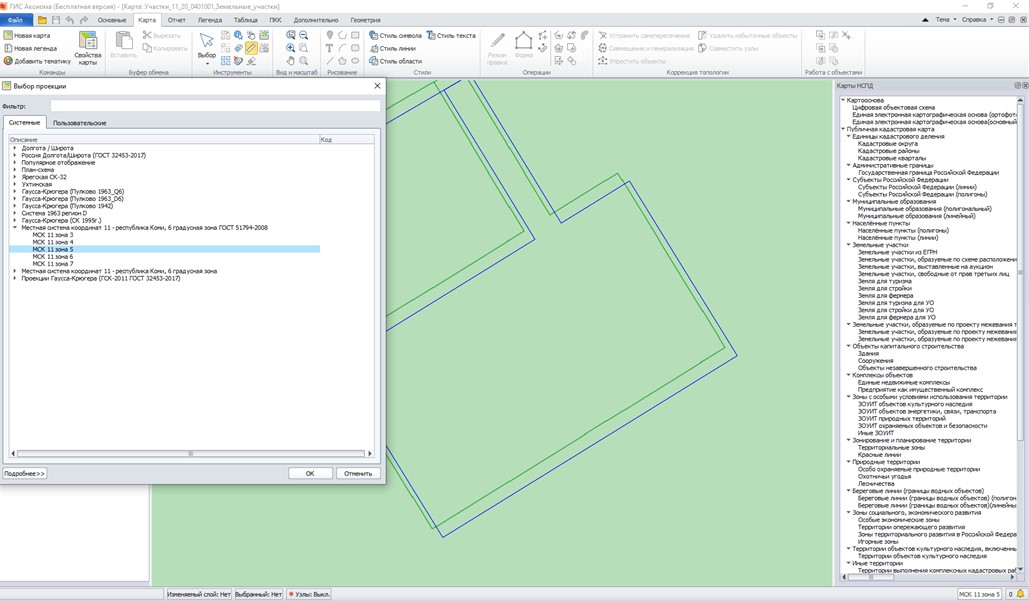Open the Тема dropdown menu

coord(945,20)
